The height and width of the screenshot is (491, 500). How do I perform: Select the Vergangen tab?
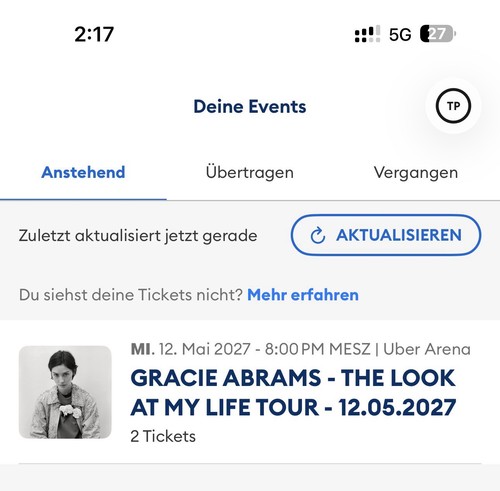point(416,173)
